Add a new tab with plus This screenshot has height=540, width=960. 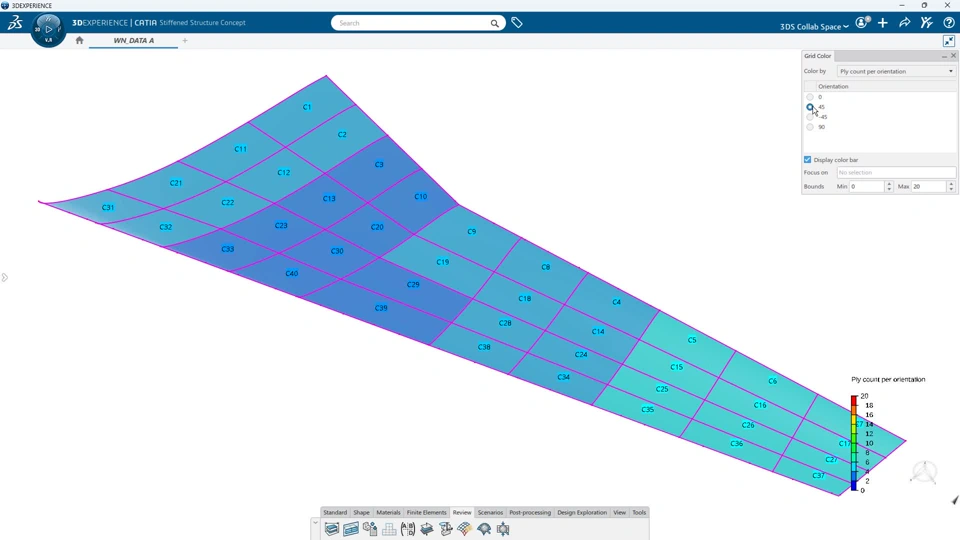(185, 40)
